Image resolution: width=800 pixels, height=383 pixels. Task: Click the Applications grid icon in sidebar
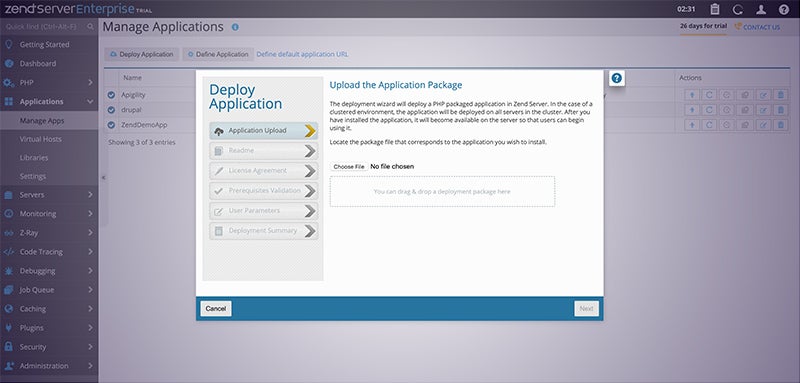(x=9, y=101)
